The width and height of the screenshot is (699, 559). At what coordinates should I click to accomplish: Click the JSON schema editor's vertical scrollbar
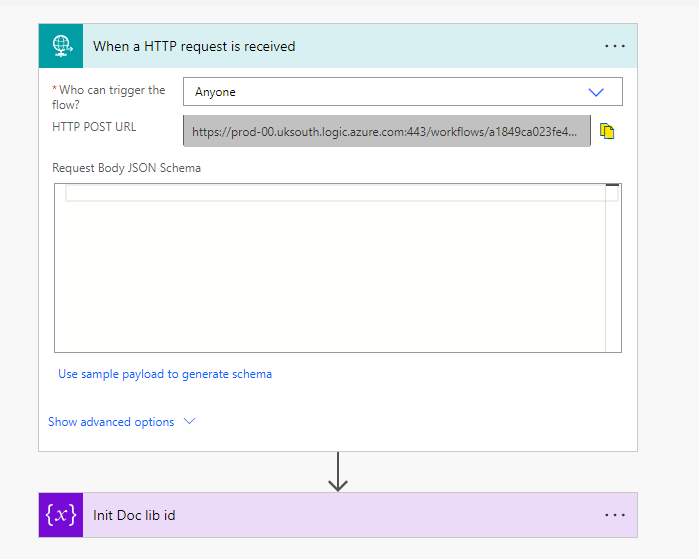pyautogui.click(x=613, y=268)
